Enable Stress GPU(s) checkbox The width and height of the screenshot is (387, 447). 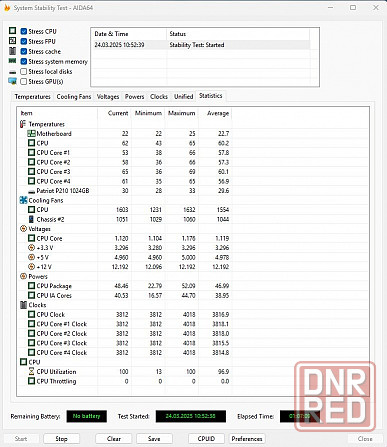[24, 81]
